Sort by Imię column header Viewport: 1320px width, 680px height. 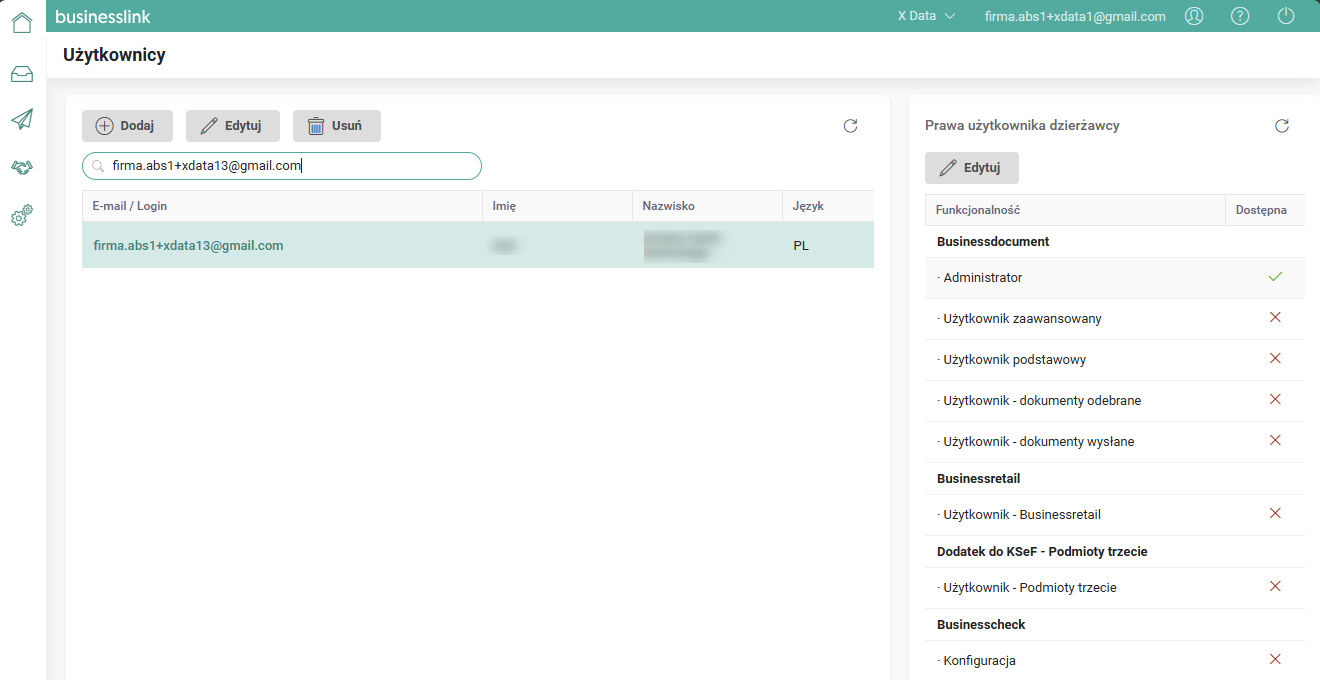(x=557, y=206)
